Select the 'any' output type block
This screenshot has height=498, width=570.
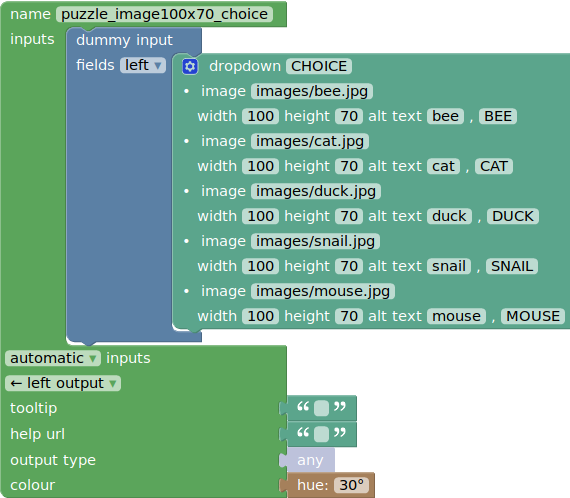coord(310,460)
